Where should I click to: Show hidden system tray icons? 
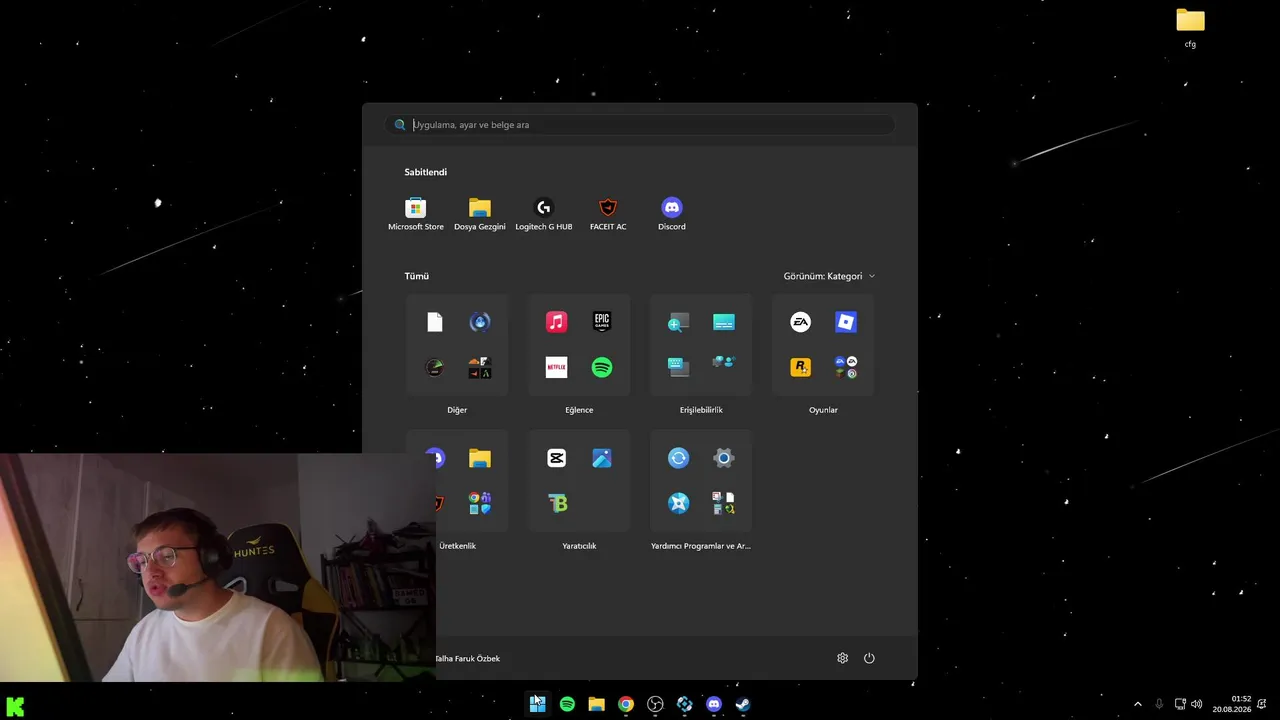[x=1137, y=704]
